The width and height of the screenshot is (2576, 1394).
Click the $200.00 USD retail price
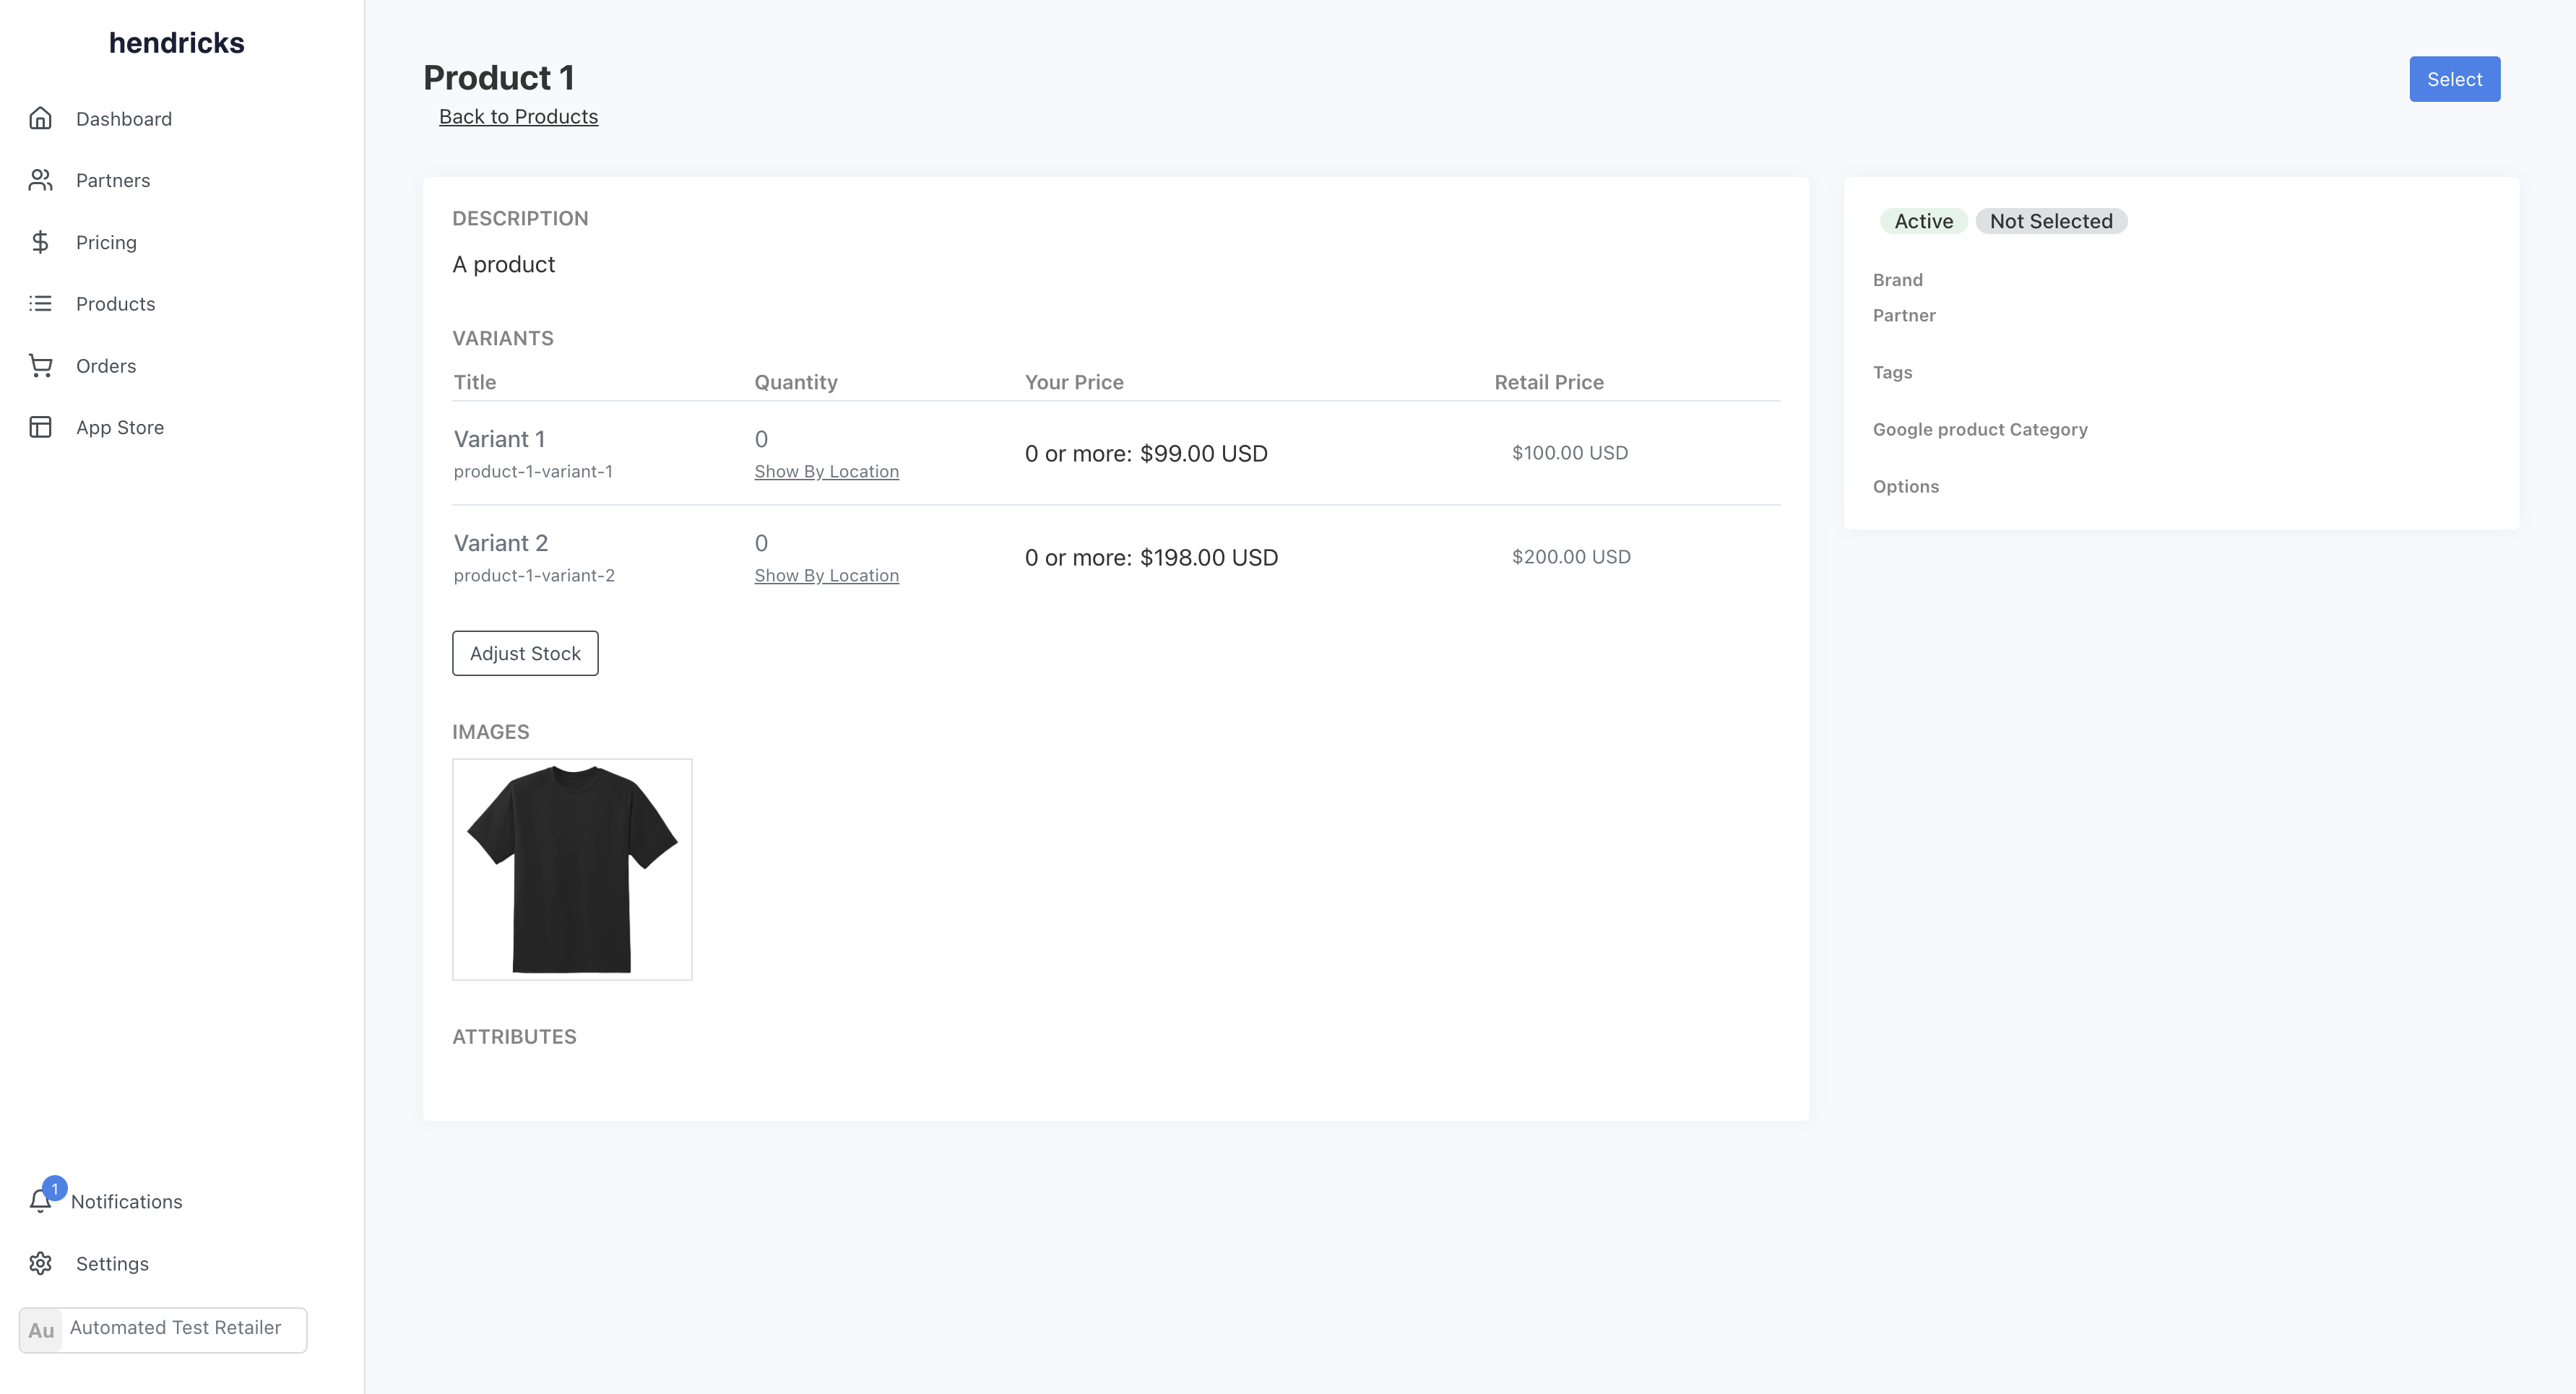coord(1571,557)
